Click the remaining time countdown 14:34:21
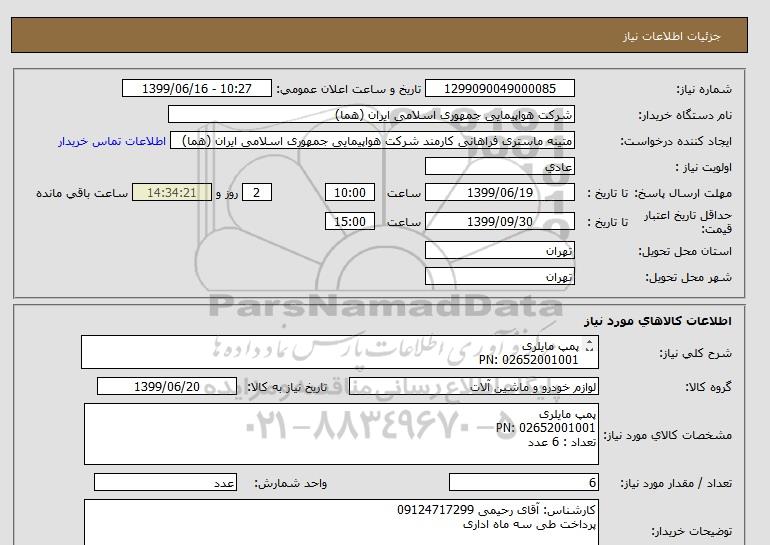This screenshot has height=545, width=770. (x=172, y=192)
